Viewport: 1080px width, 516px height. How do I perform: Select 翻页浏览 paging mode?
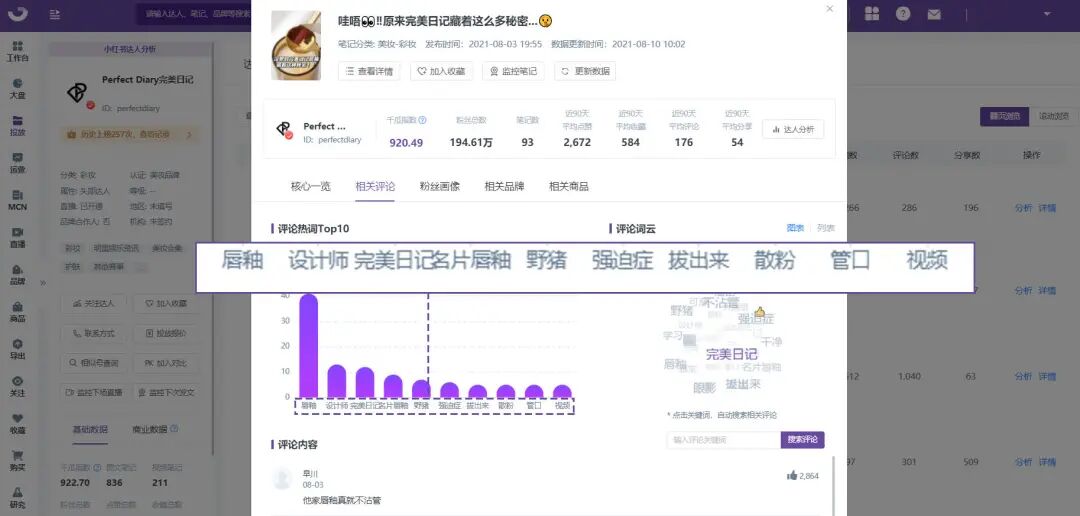(x=1004, y=116)
